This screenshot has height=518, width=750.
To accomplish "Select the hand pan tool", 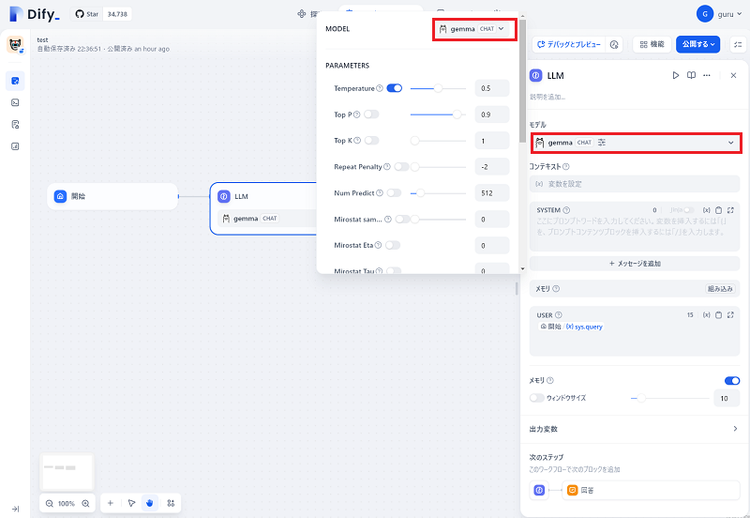I will click(x=150, y=503).
